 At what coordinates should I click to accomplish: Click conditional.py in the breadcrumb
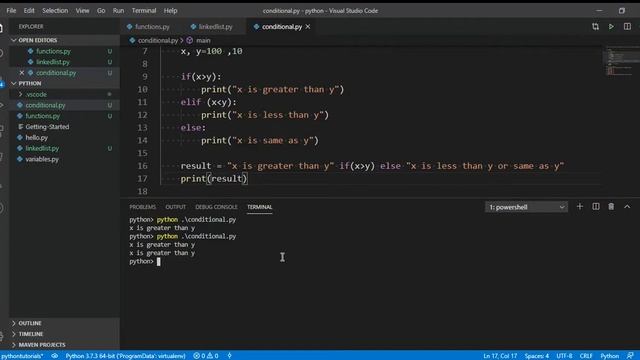[158, 40]
